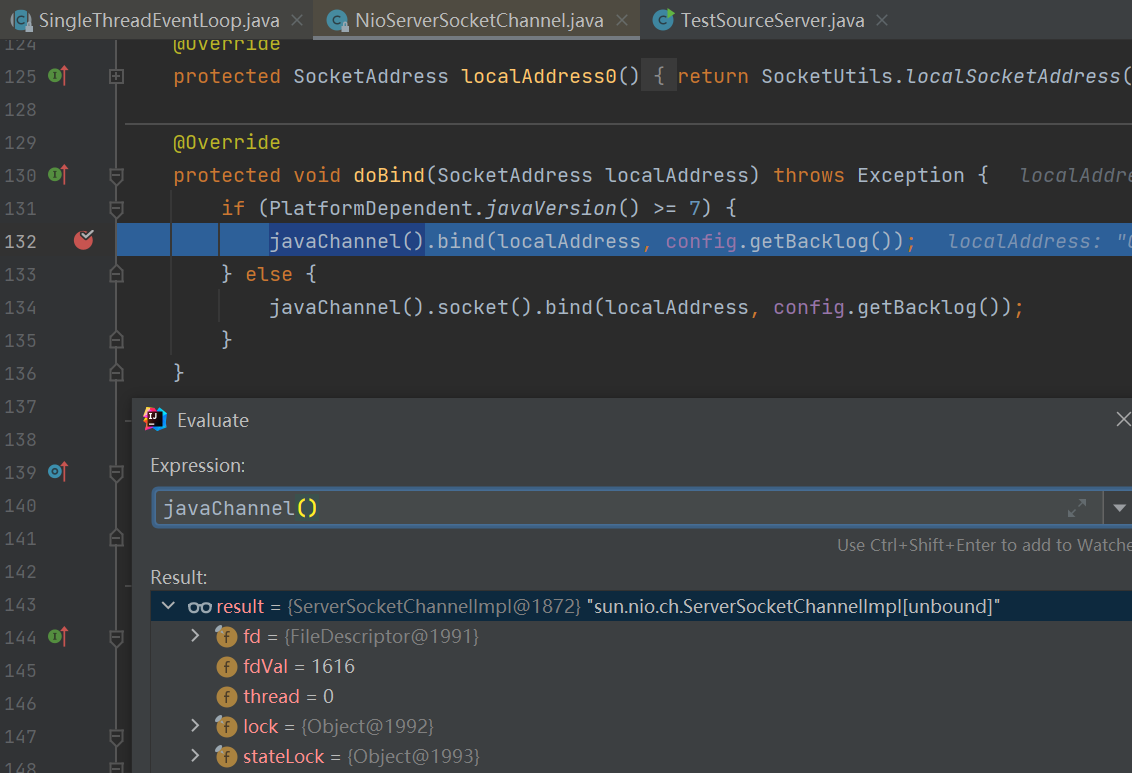Image resolution: width=1132 pixels, height=773 pixels.
Task: Expand the folded method on line 125
Action: tap(116, 76)
